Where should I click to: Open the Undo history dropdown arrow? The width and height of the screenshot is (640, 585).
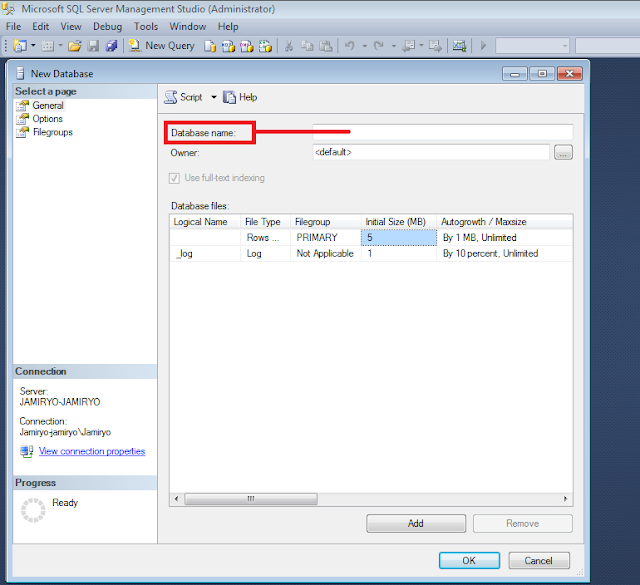coord(364,46)
